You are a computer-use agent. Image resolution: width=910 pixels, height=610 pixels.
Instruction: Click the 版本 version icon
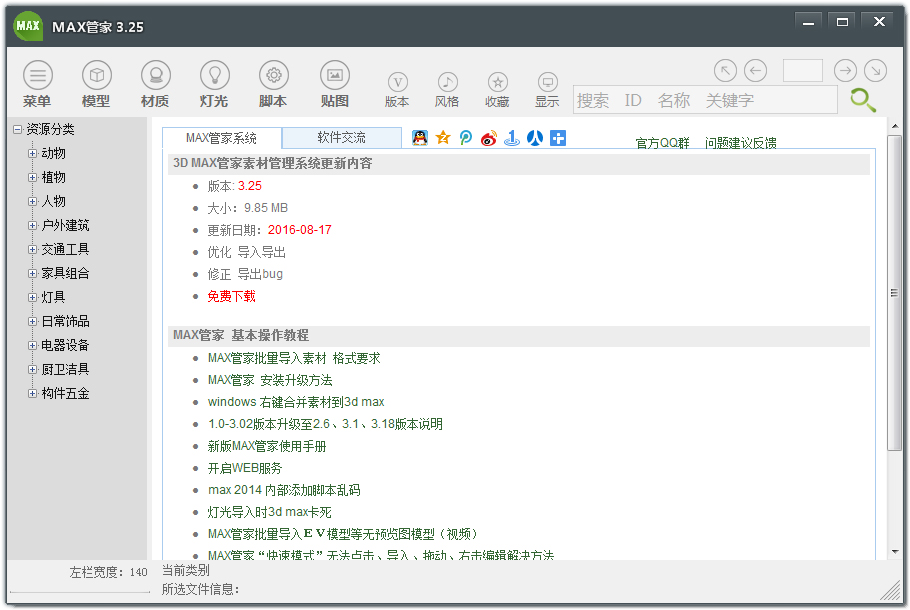tap(398, 82)
